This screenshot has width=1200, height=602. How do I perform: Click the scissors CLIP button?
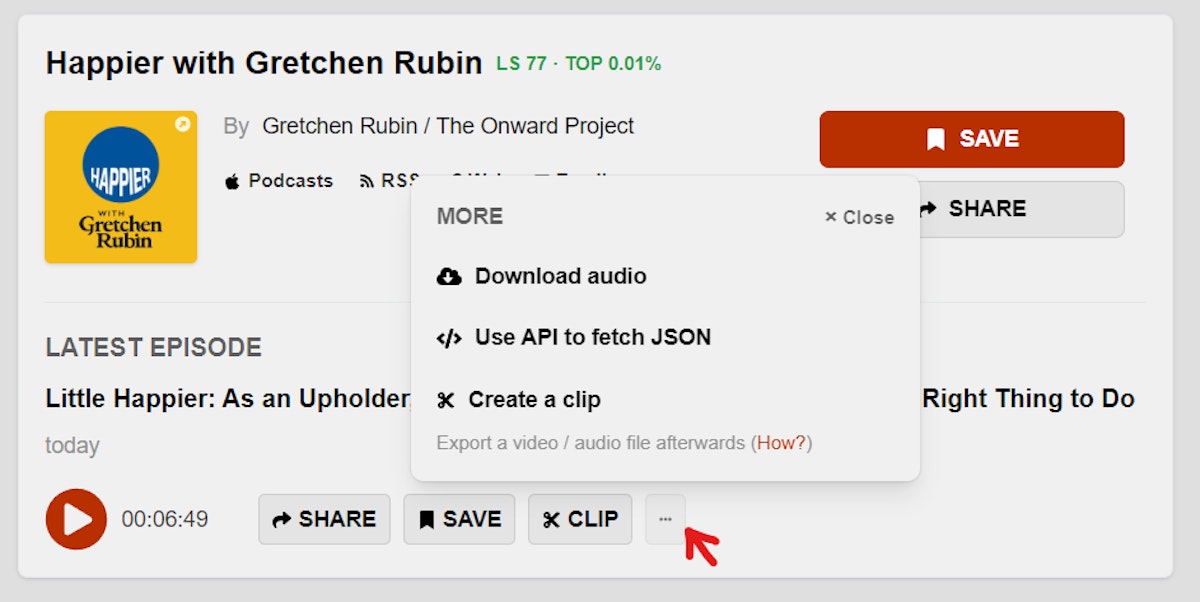pyautogui.click(x=580, y=519)
